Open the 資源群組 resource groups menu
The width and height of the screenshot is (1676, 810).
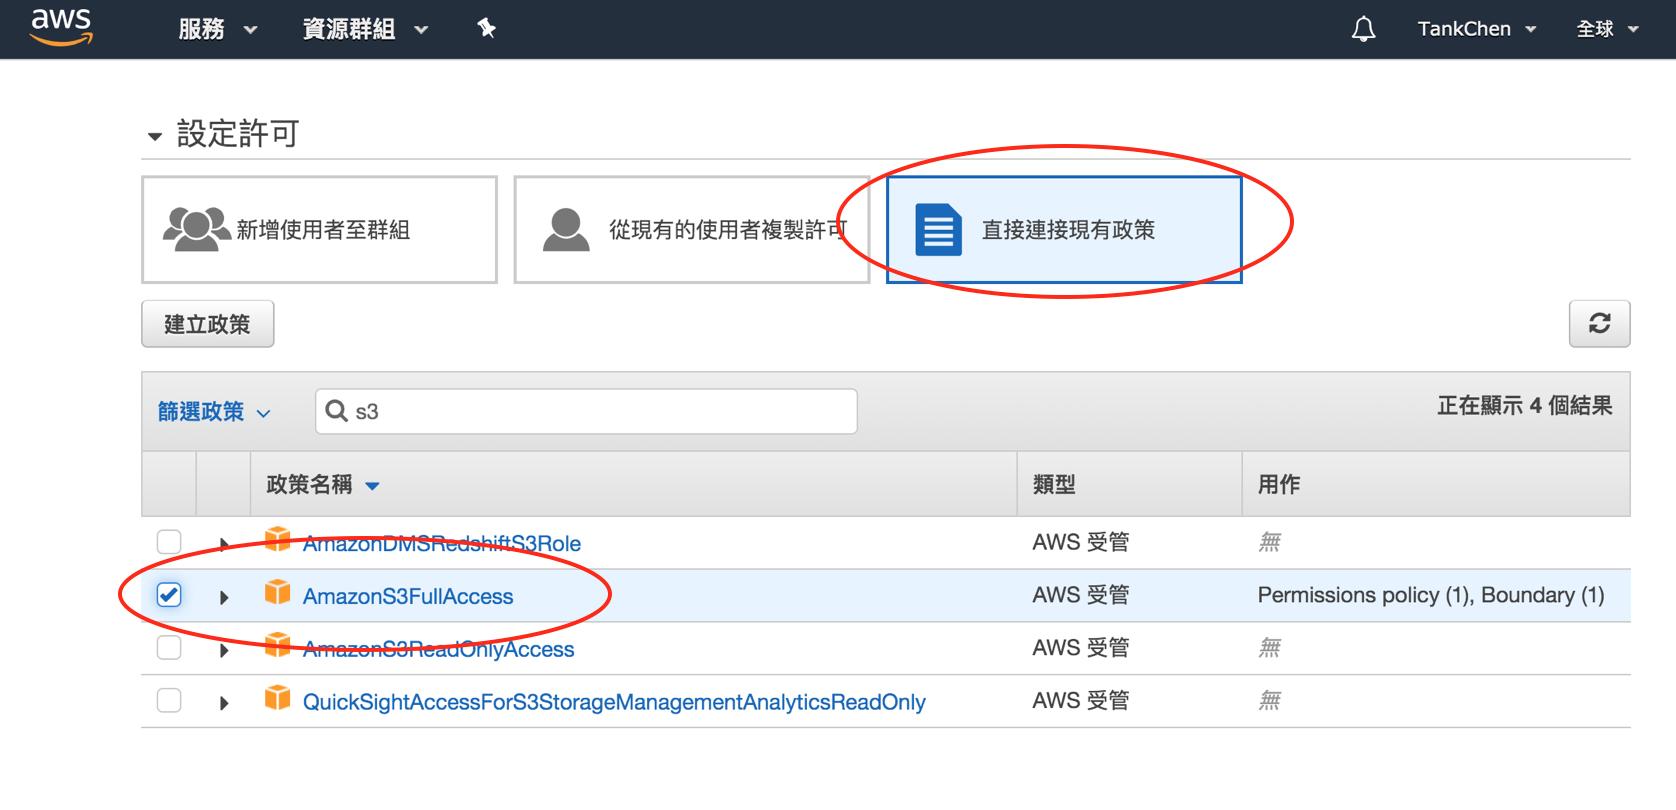pyautogui.click(x=365, y=29)
